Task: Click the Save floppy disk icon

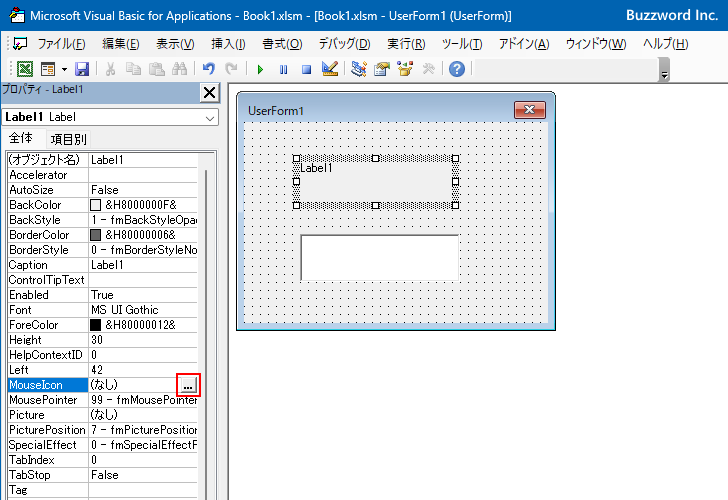Action: coord(82,69)
